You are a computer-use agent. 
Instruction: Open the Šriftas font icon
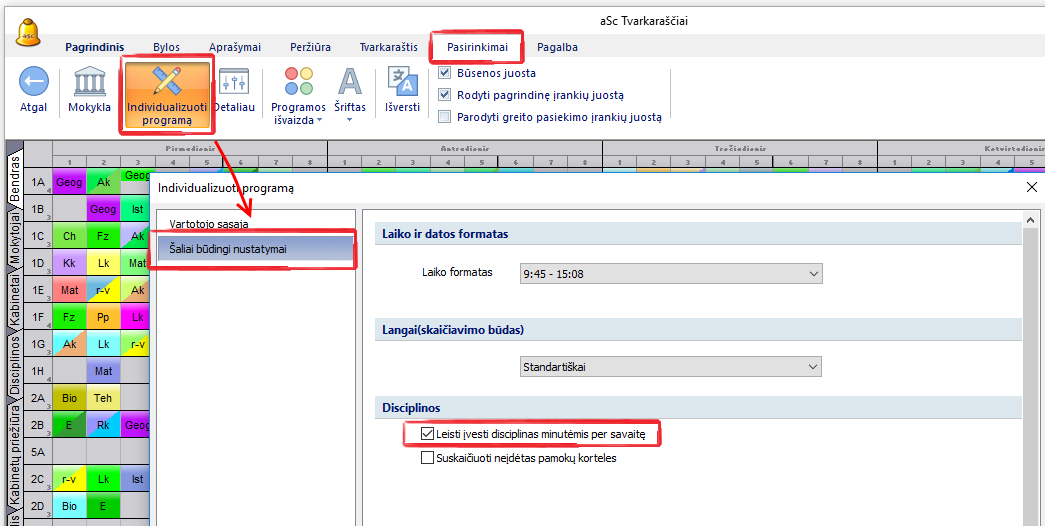350,82
